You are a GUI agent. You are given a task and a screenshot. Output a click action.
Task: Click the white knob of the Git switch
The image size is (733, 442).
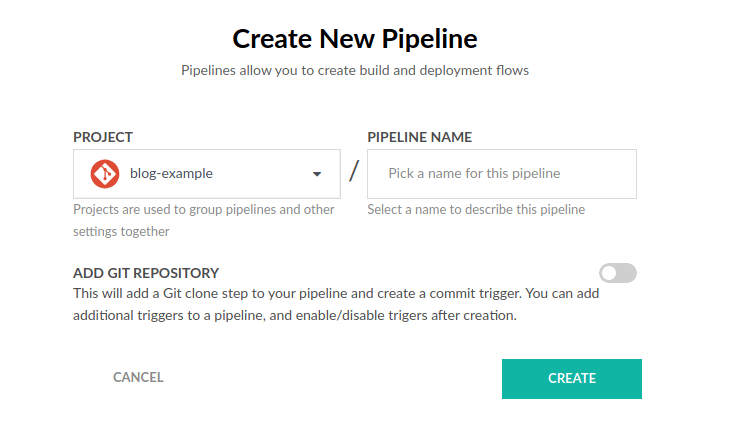[x=609, y=273]
